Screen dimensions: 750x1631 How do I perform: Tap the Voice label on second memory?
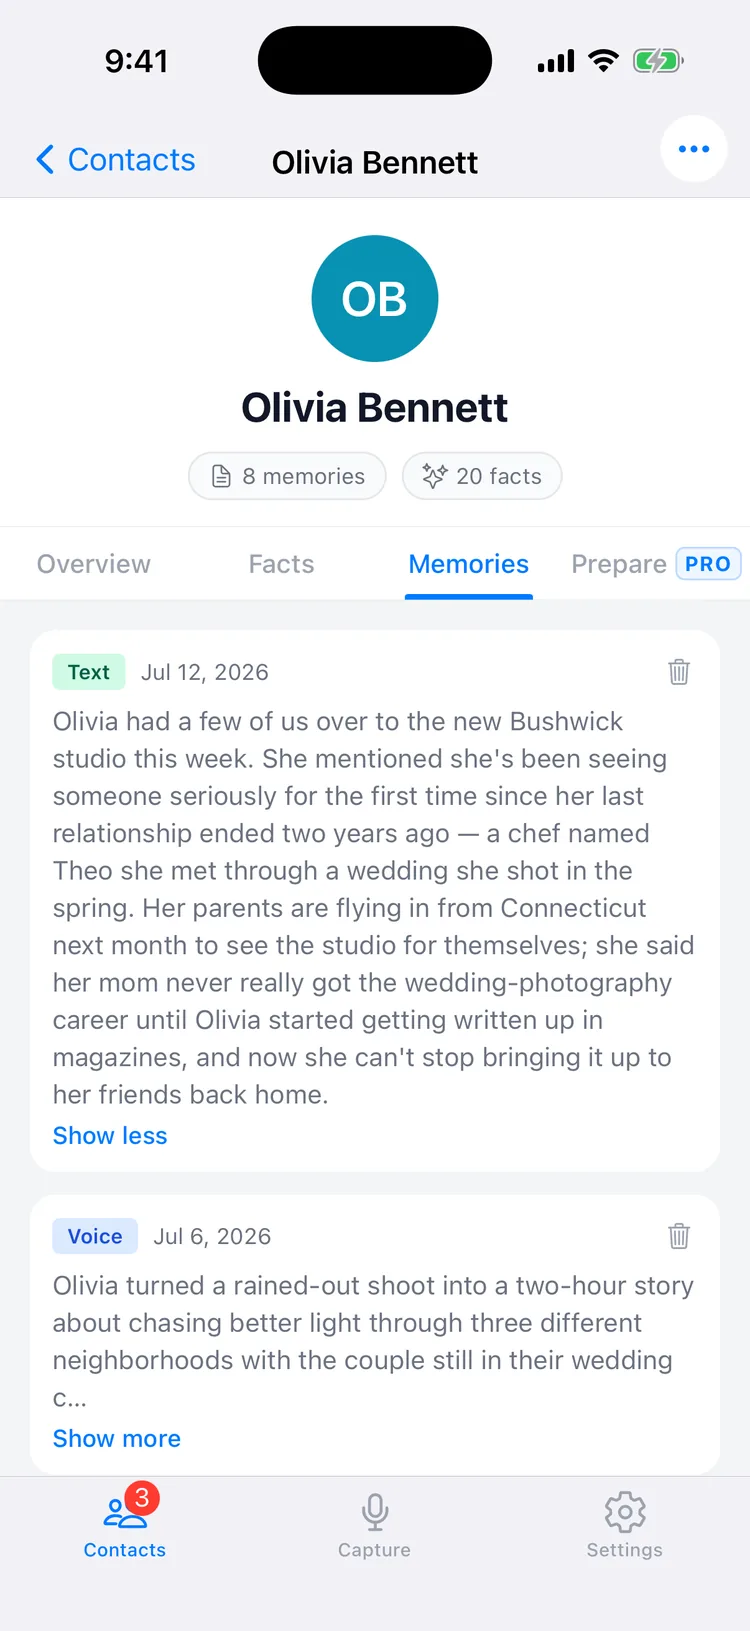95,1236
